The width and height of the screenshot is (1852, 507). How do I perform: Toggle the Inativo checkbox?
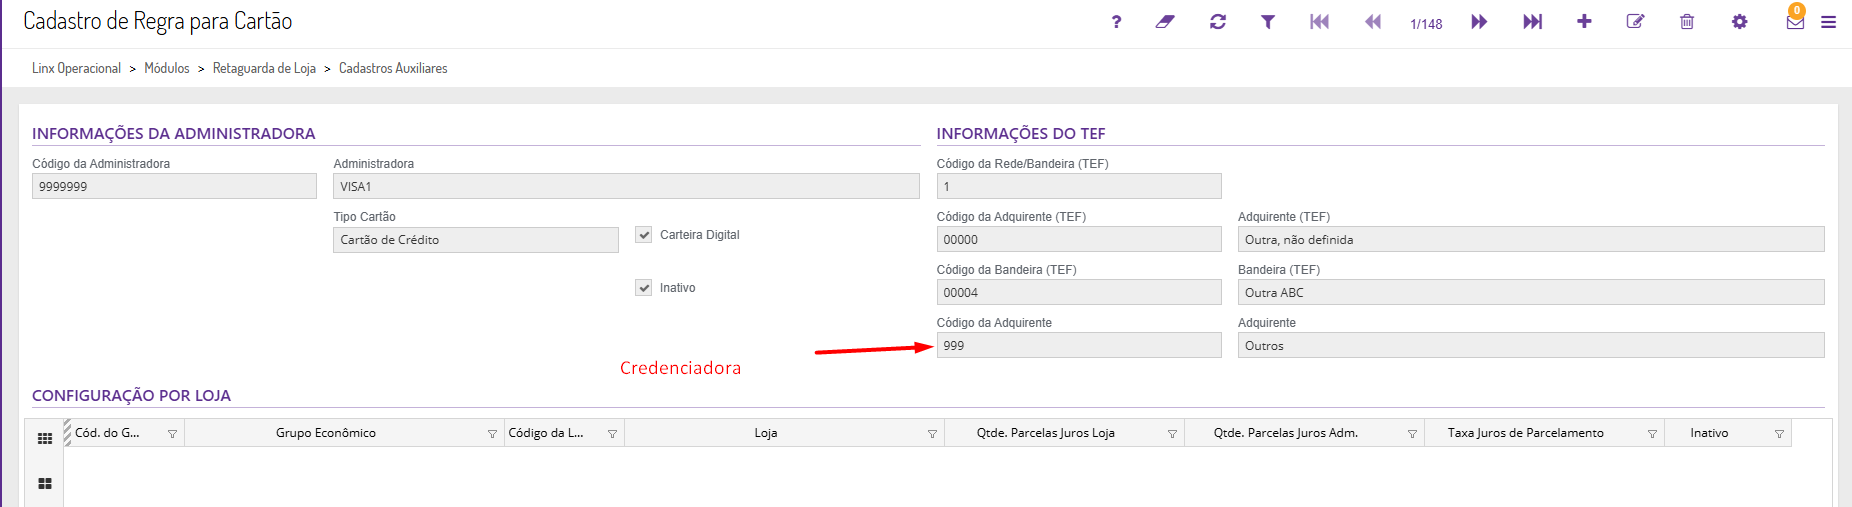[x=644, y=288]
